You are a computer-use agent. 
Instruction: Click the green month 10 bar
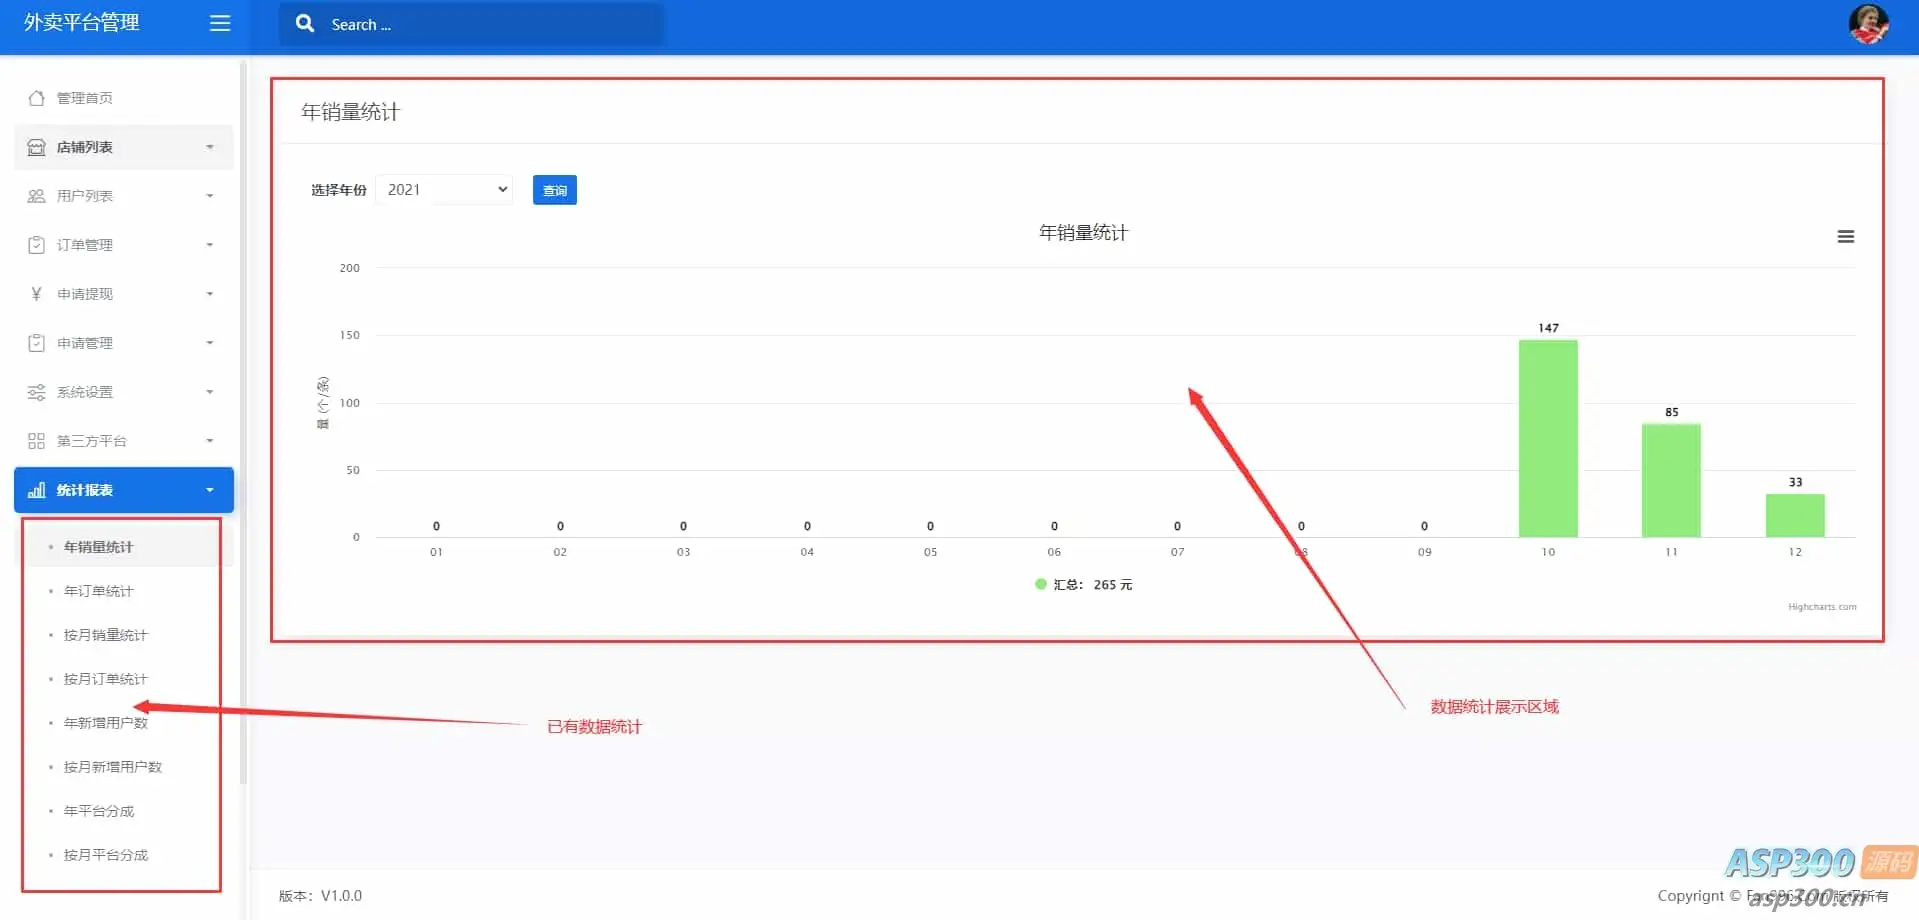pyautogui.click(x=1548, y=439)
